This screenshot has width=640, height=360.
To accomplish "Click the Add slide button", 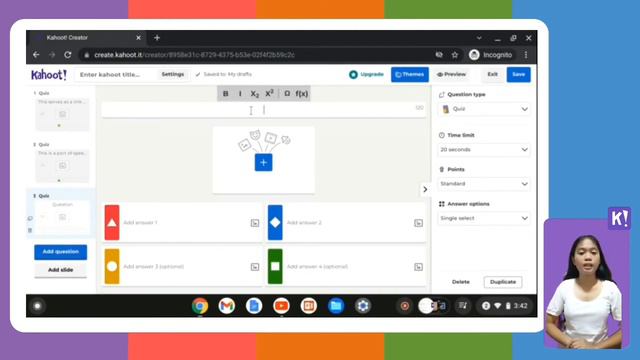I will [x=60, y=270].
